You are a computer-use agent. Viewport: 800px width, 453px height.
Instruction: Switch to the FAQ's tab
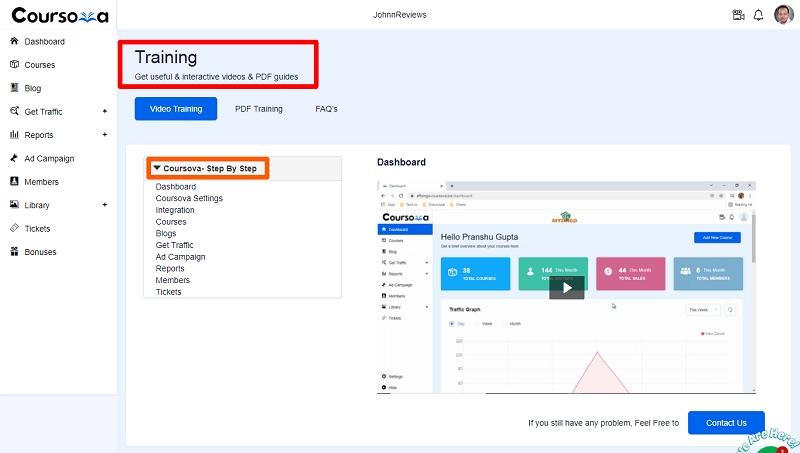coord(327,109)
